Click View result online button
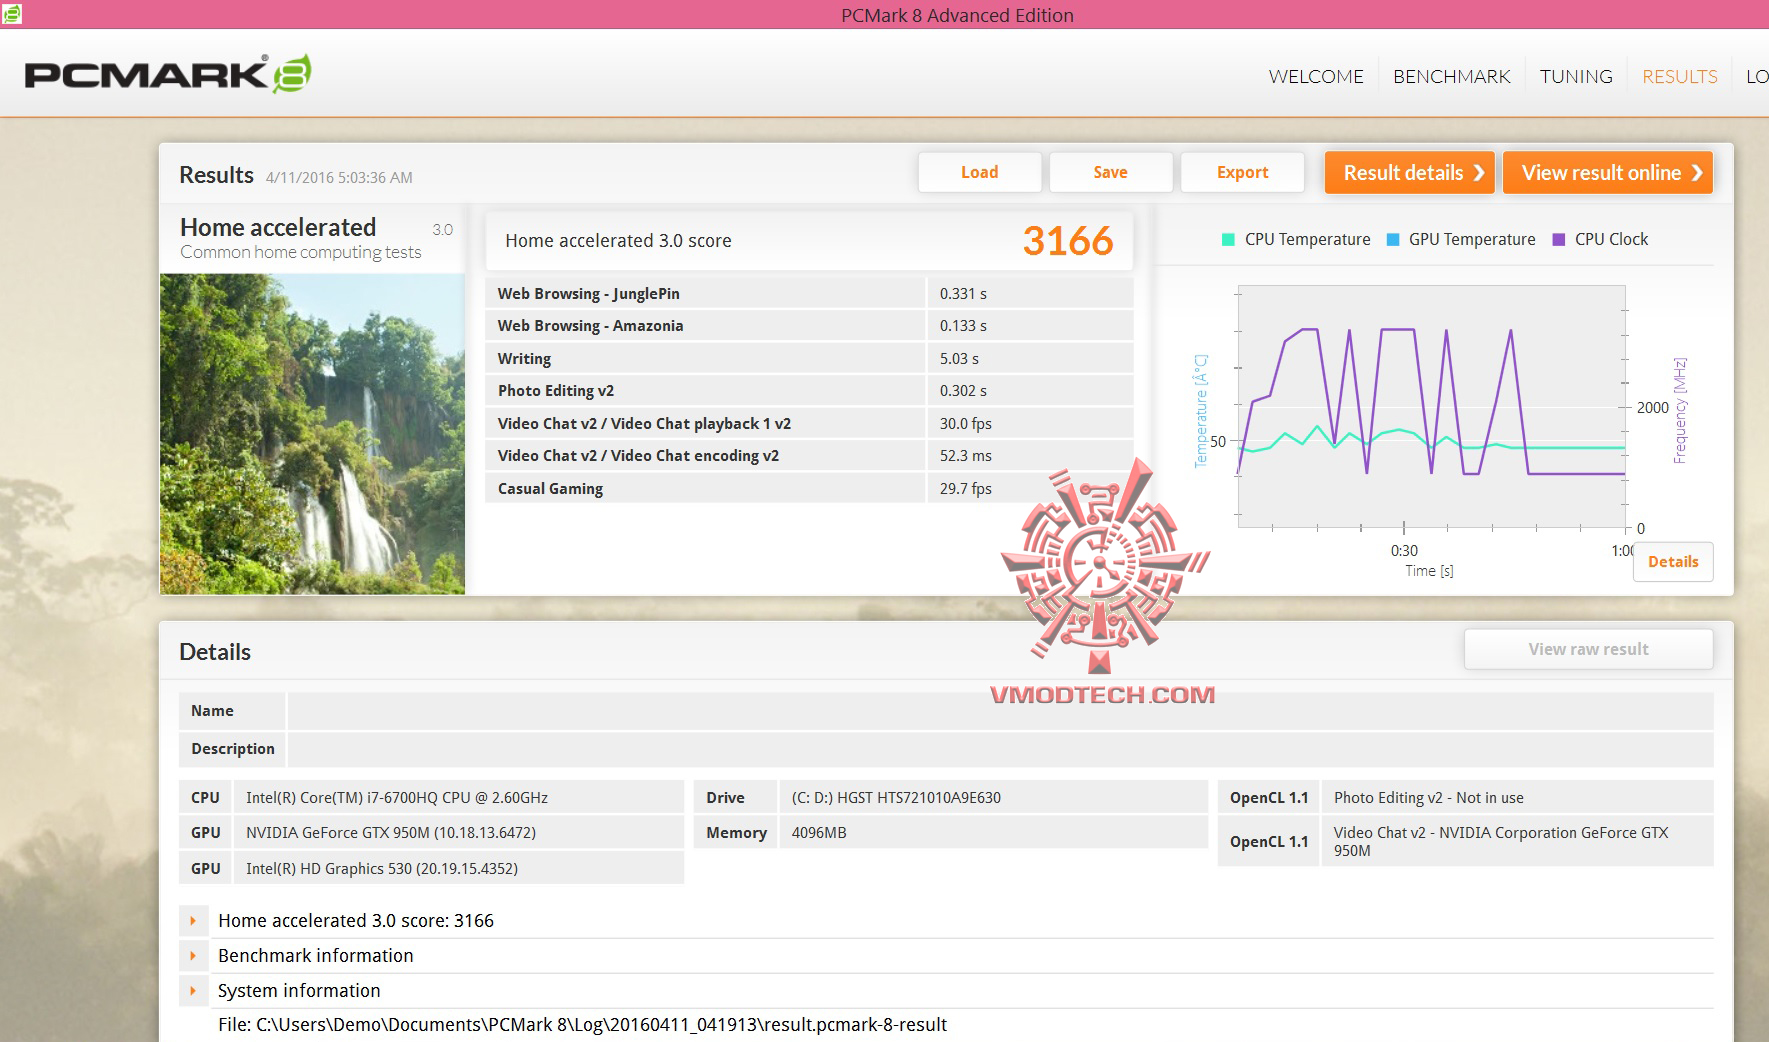This screenshot has height=1042, width=1769. [x=1608, y=172]
